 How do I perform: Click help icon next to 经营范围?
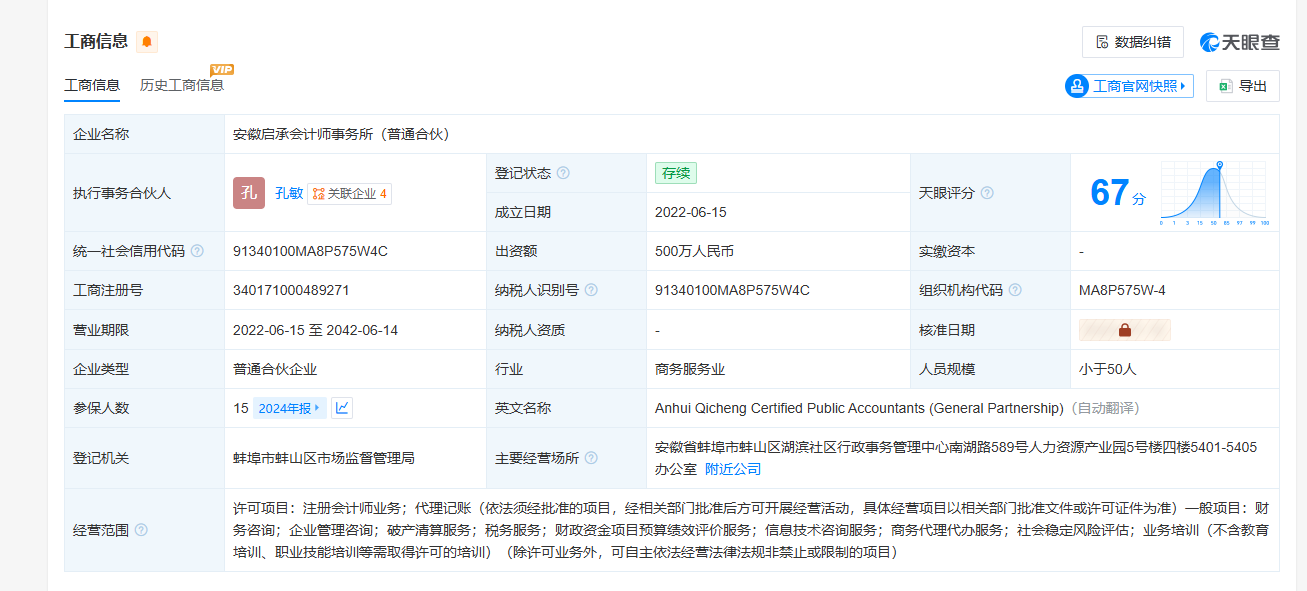point(141,530)
